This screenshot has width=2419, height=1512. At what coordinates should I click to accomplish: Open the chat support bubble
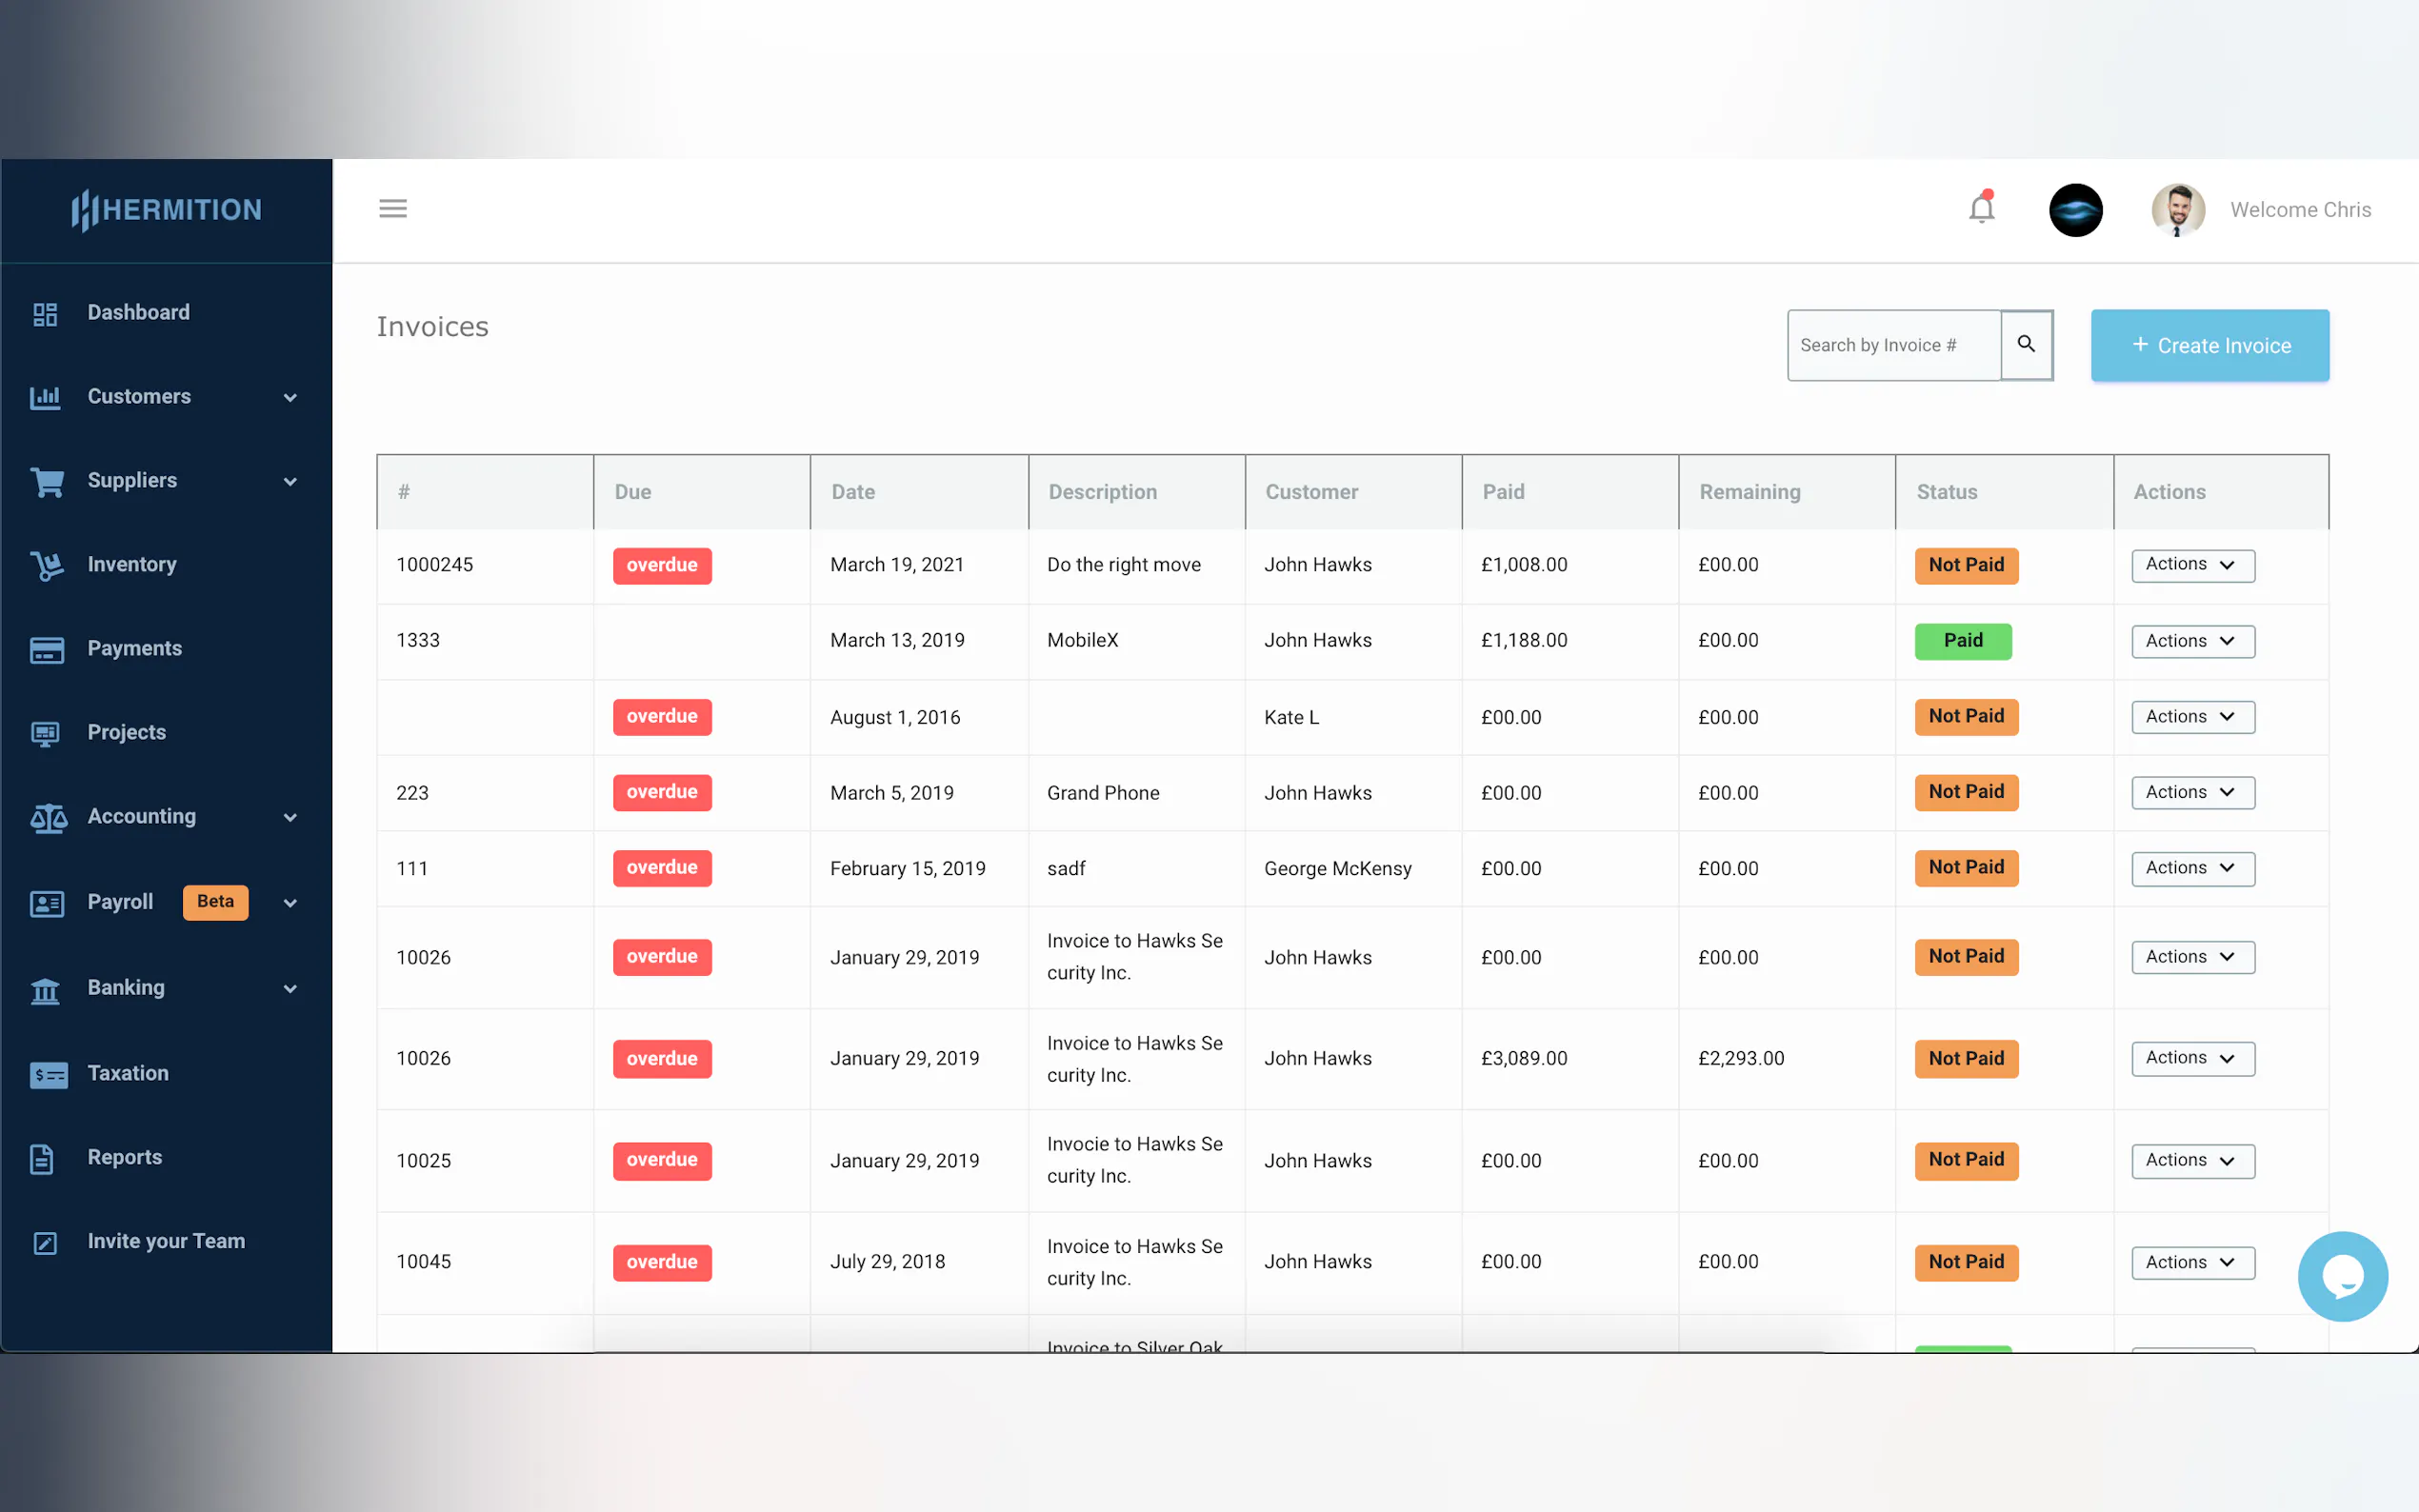click(2342, 1276)
